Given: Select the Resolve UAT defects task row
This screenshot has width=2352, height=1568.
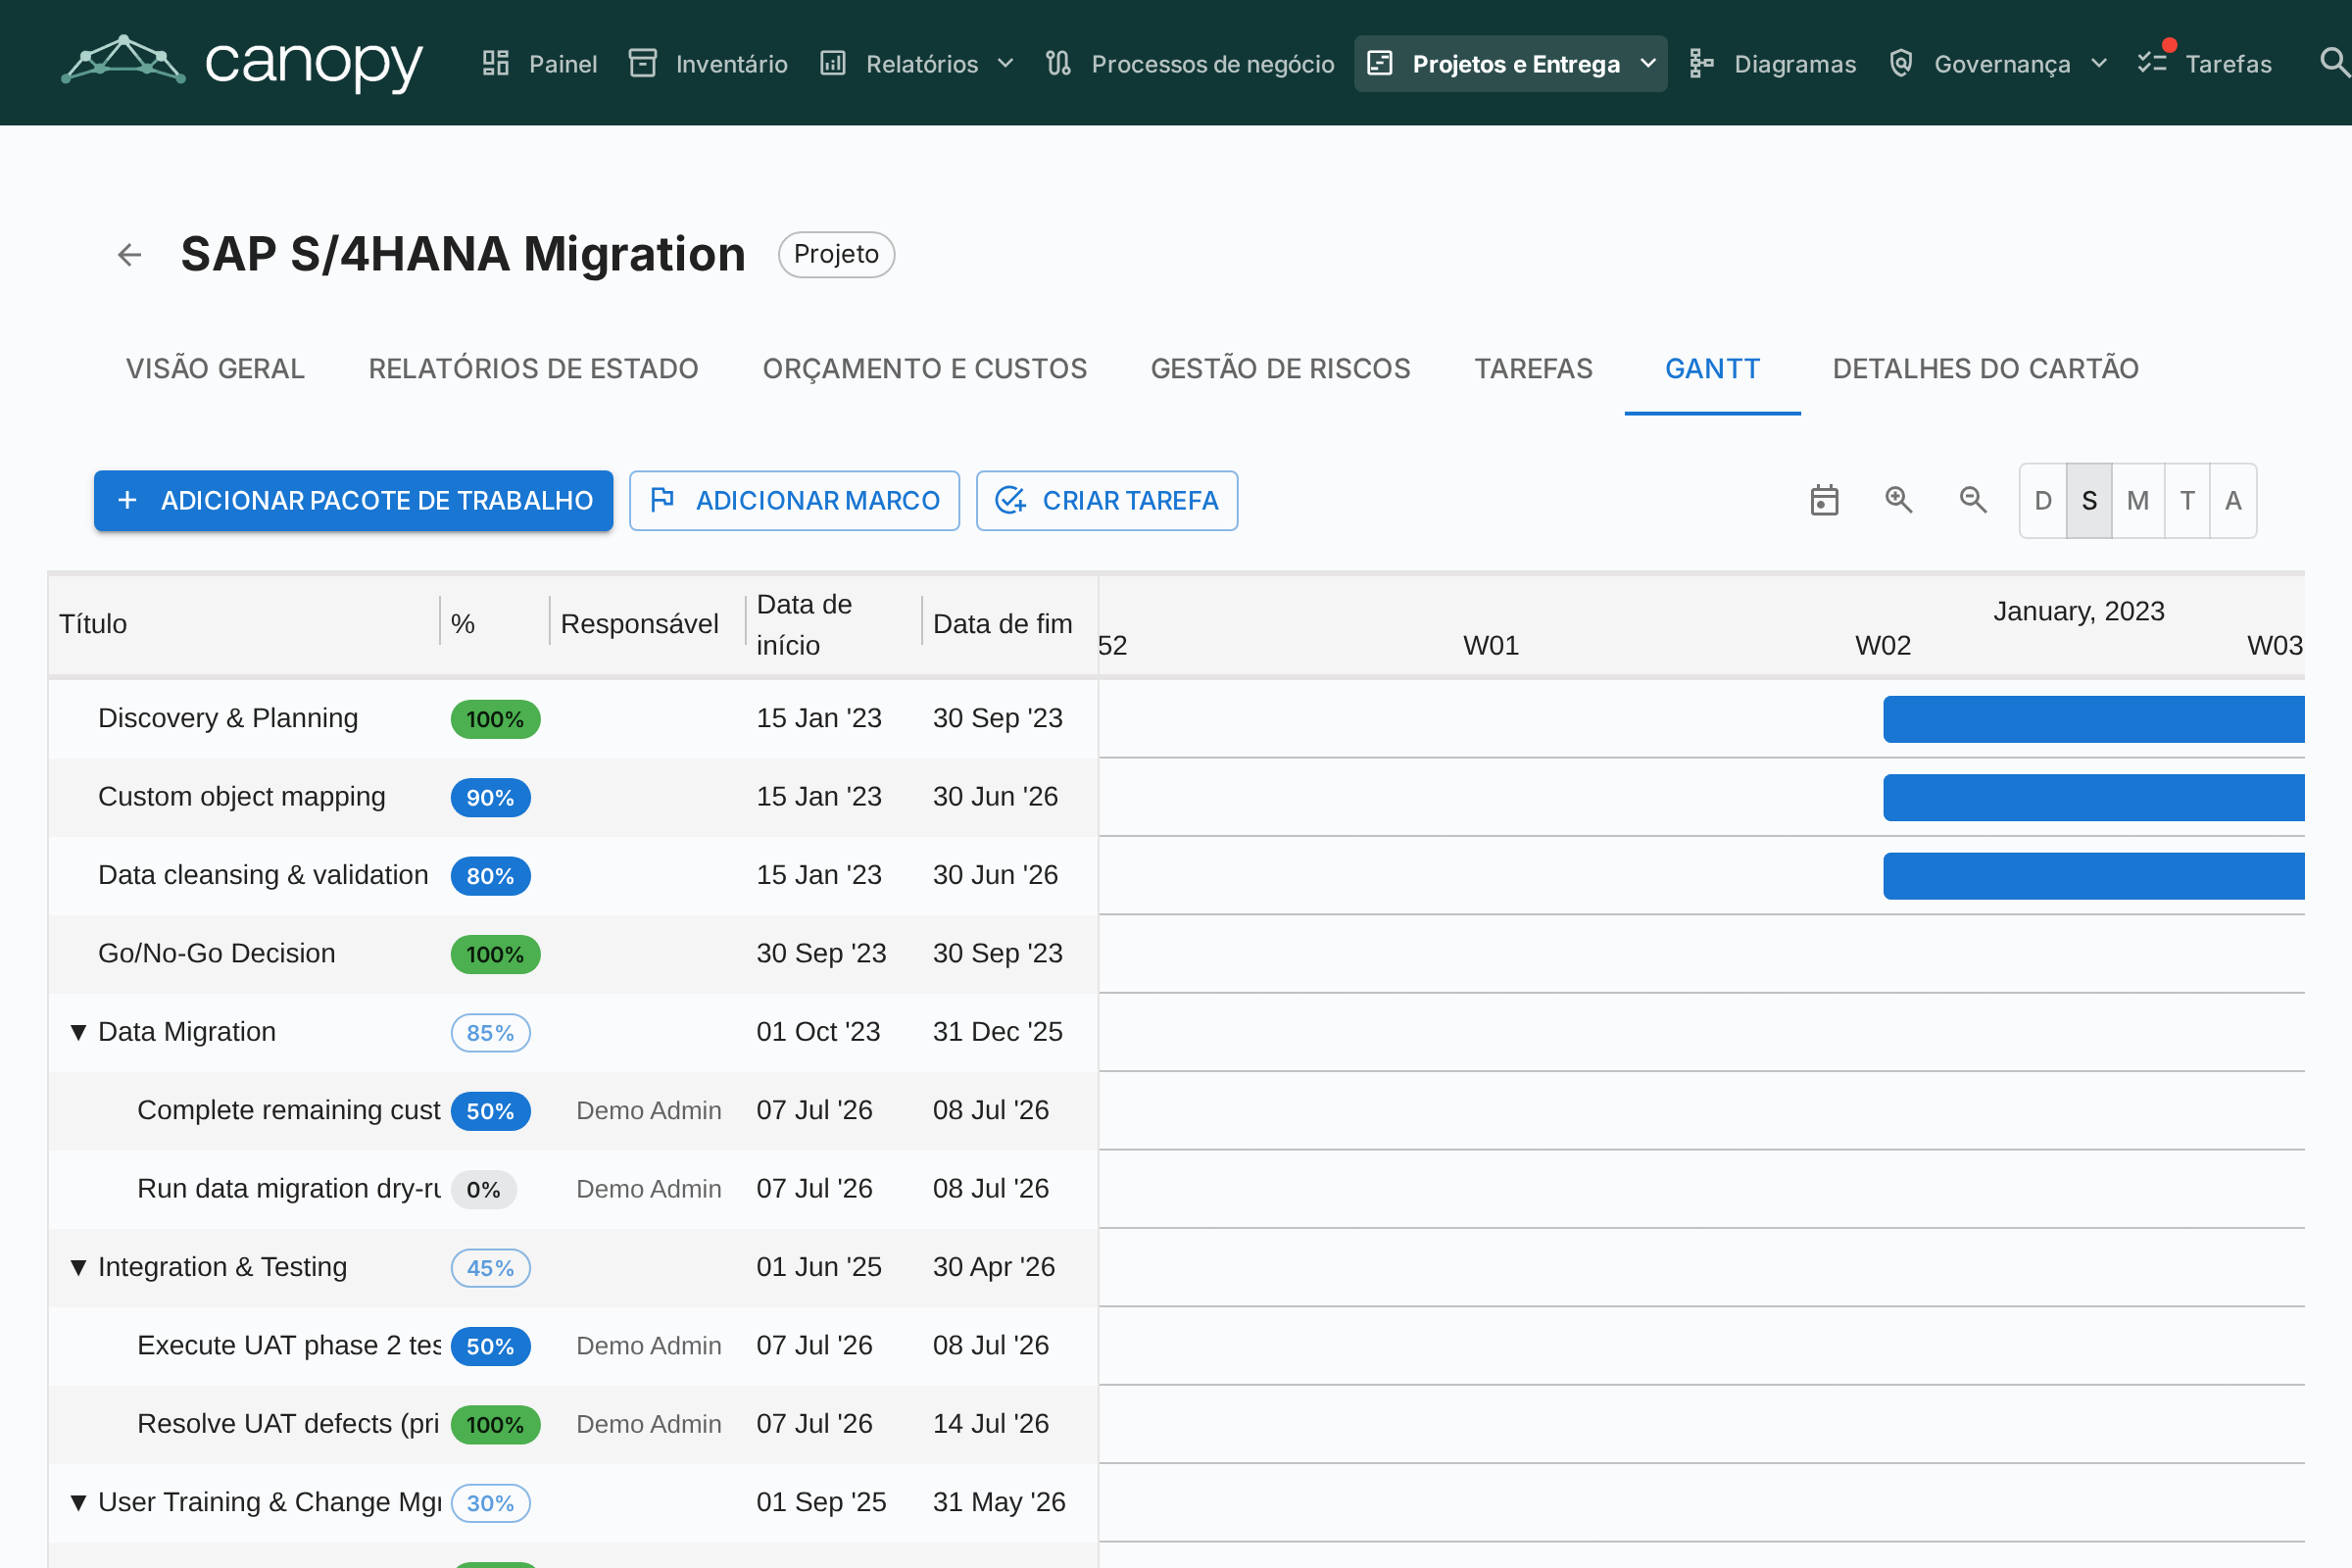Looking at the screenshot, I should click(x=574, y=1425).
